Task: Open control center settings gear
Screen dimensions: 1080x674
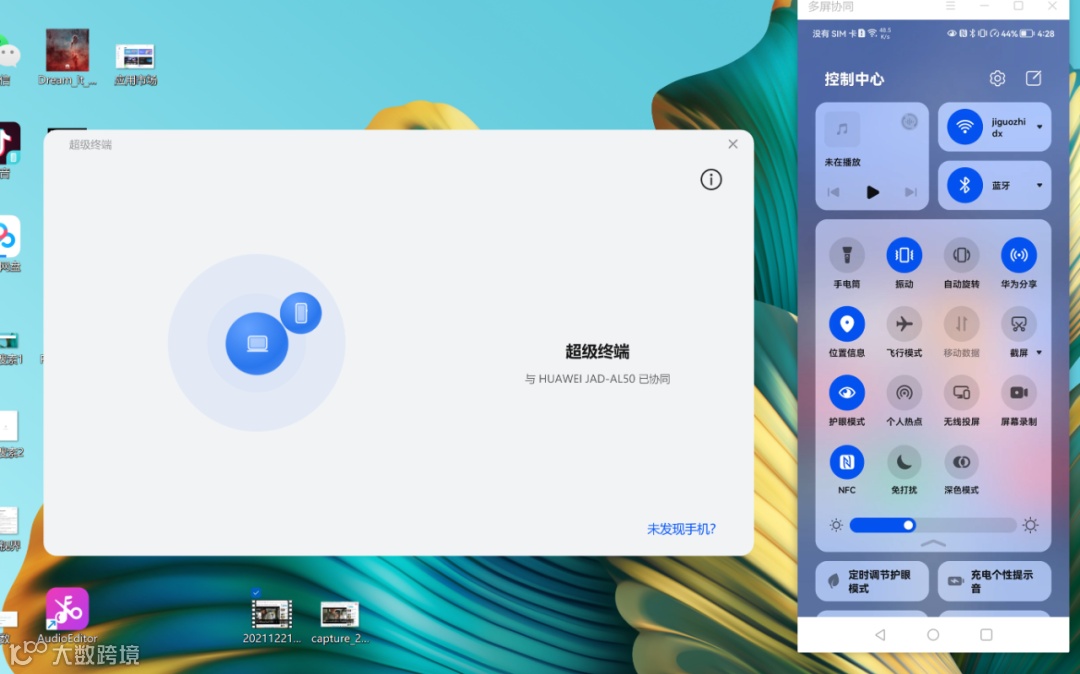Action: pos(997,78)
